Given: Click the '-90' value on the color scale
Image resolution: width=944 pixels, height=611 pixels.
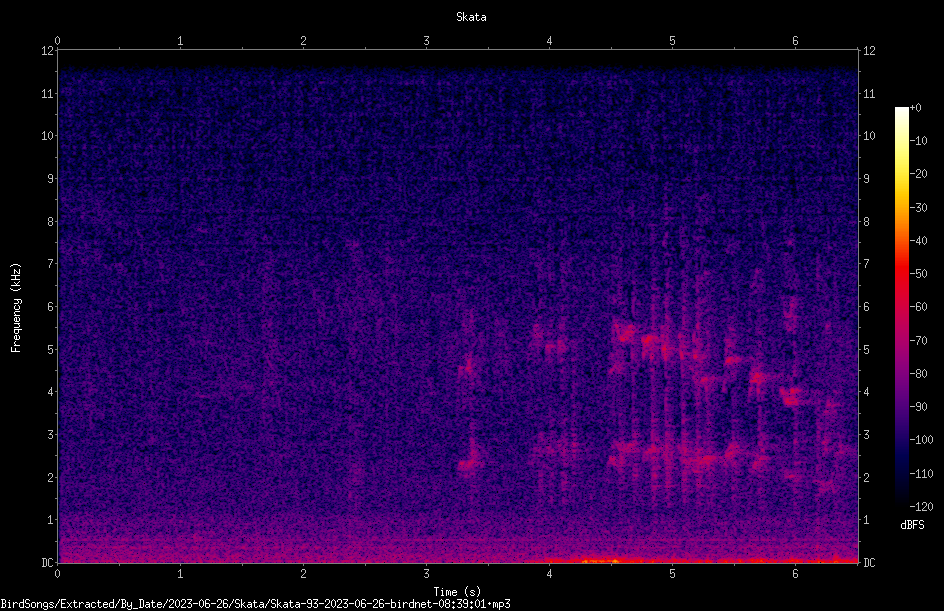Looking at the screenshot, I should tap(919, 407).
